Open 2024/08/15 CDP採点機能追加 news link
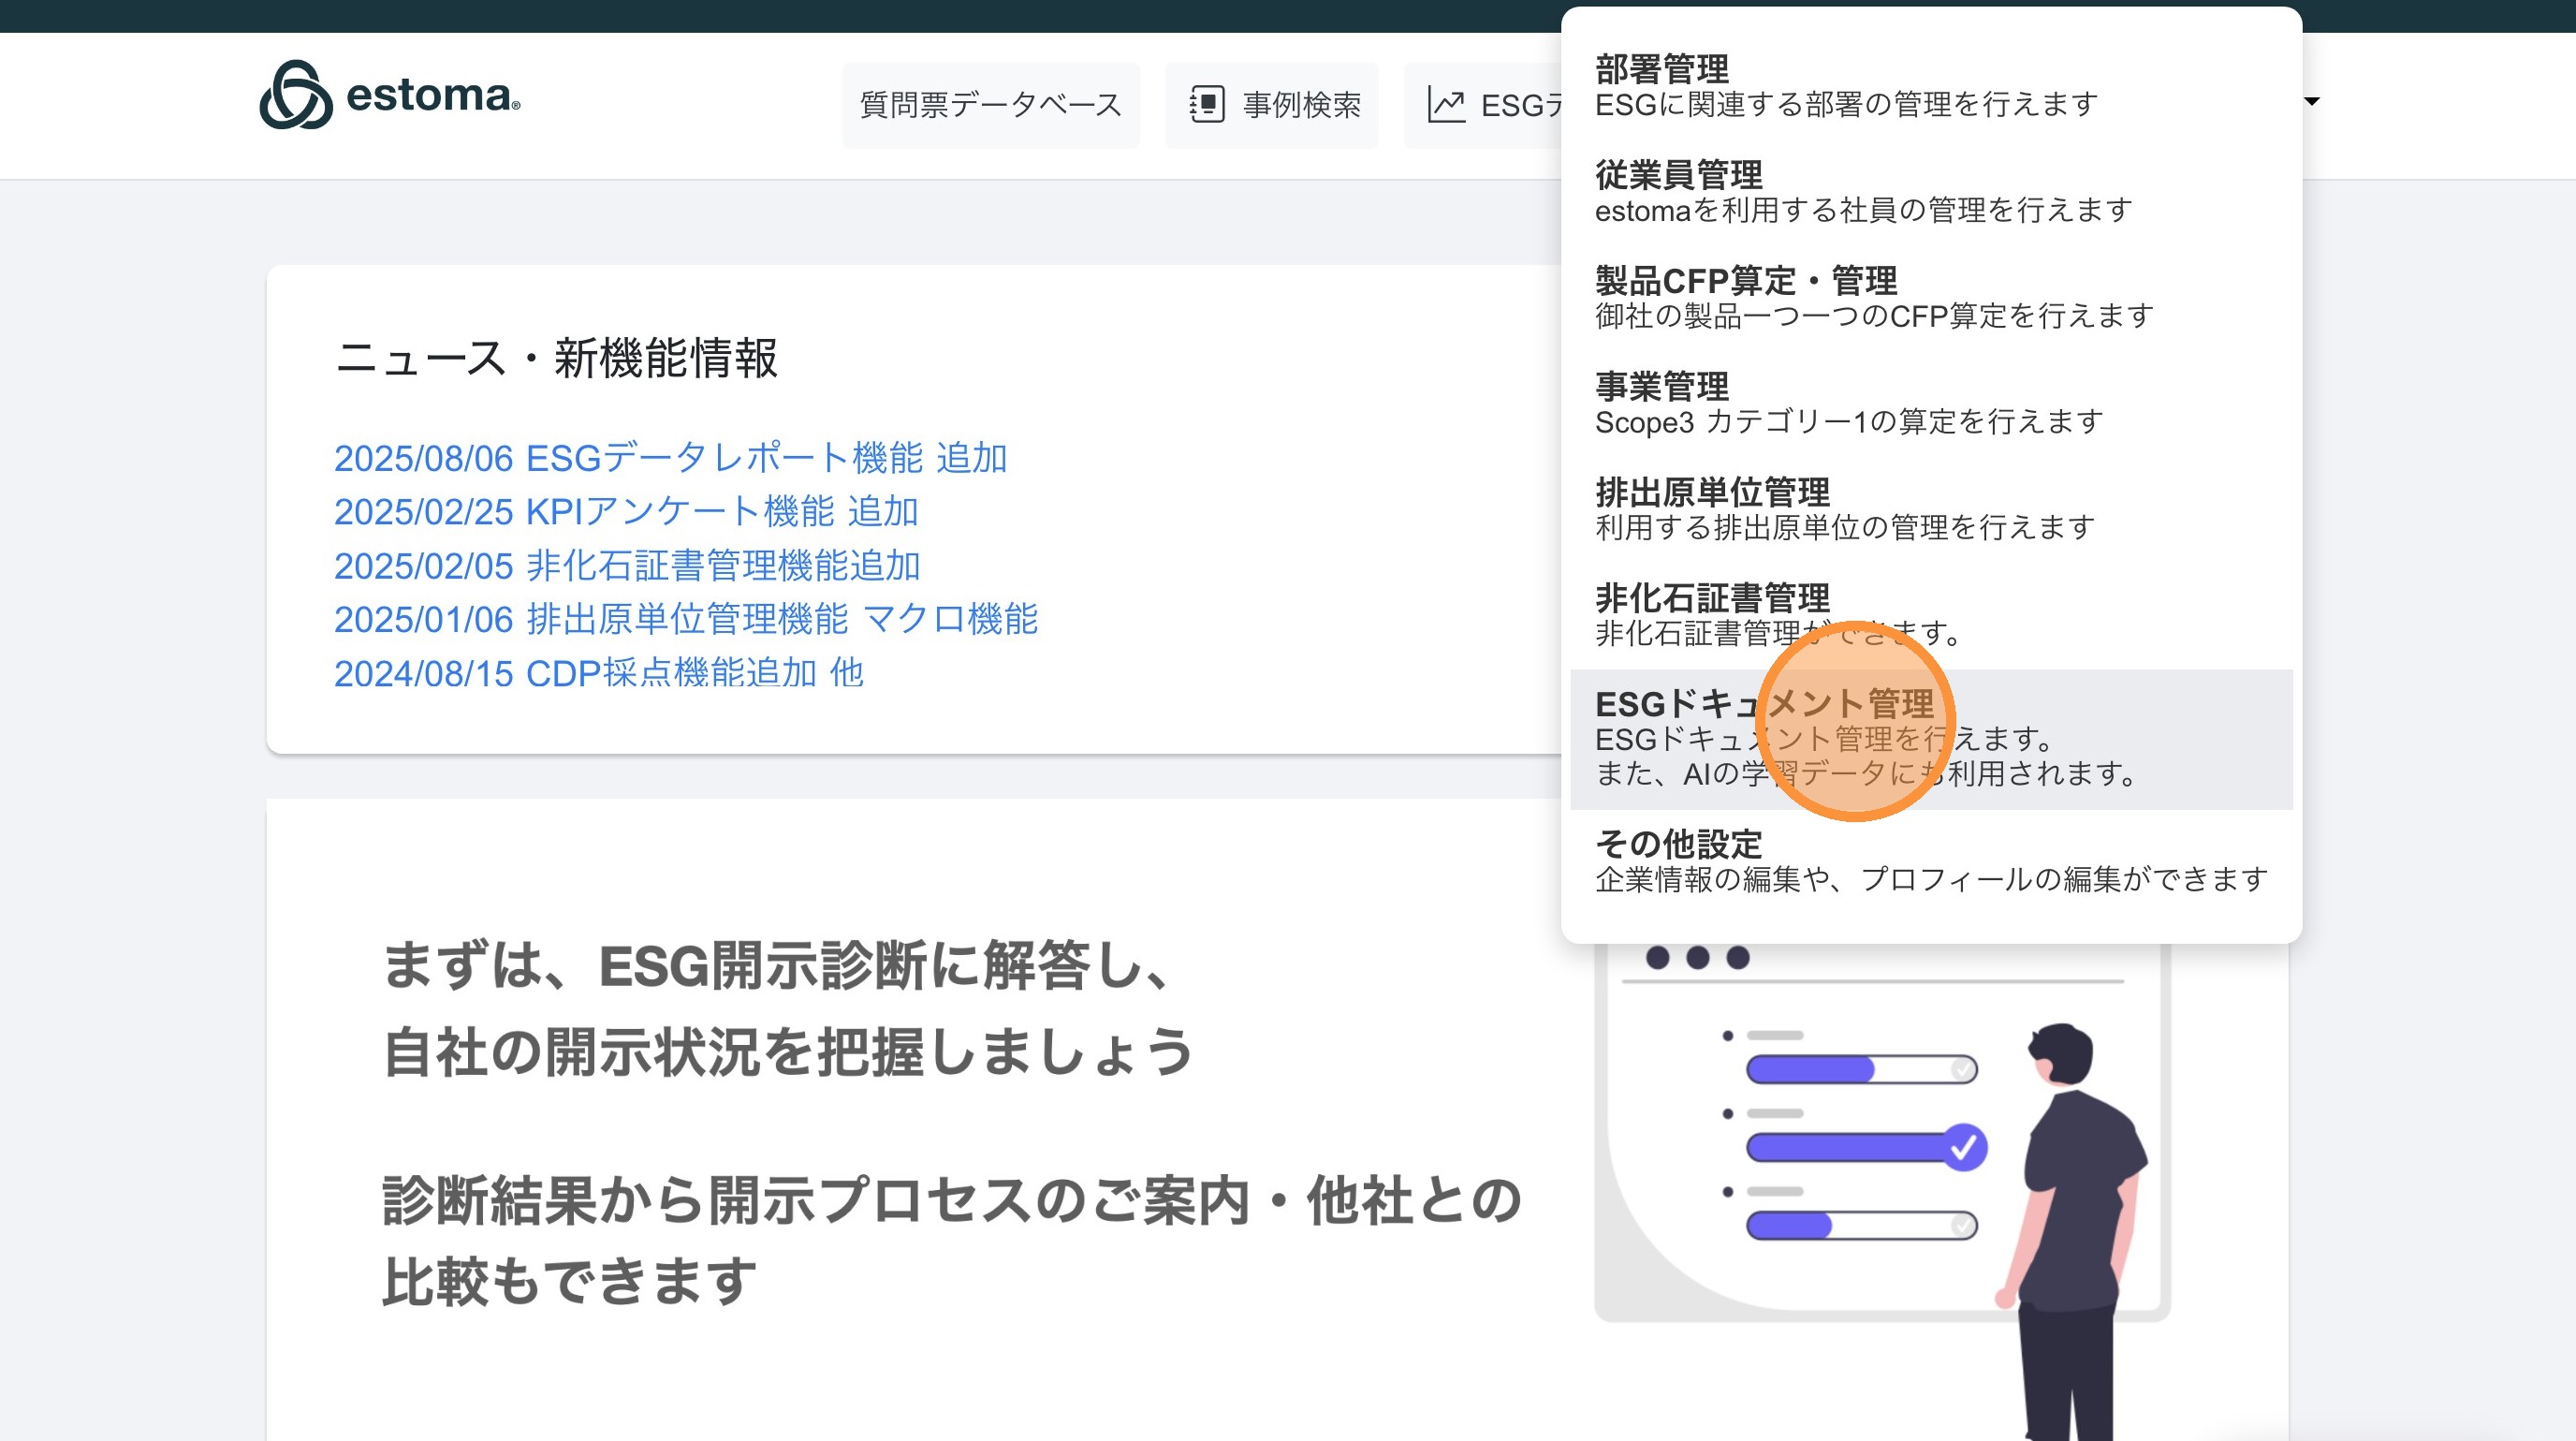The height and width of the screenshot is (1441, 2576). point(598,673)
